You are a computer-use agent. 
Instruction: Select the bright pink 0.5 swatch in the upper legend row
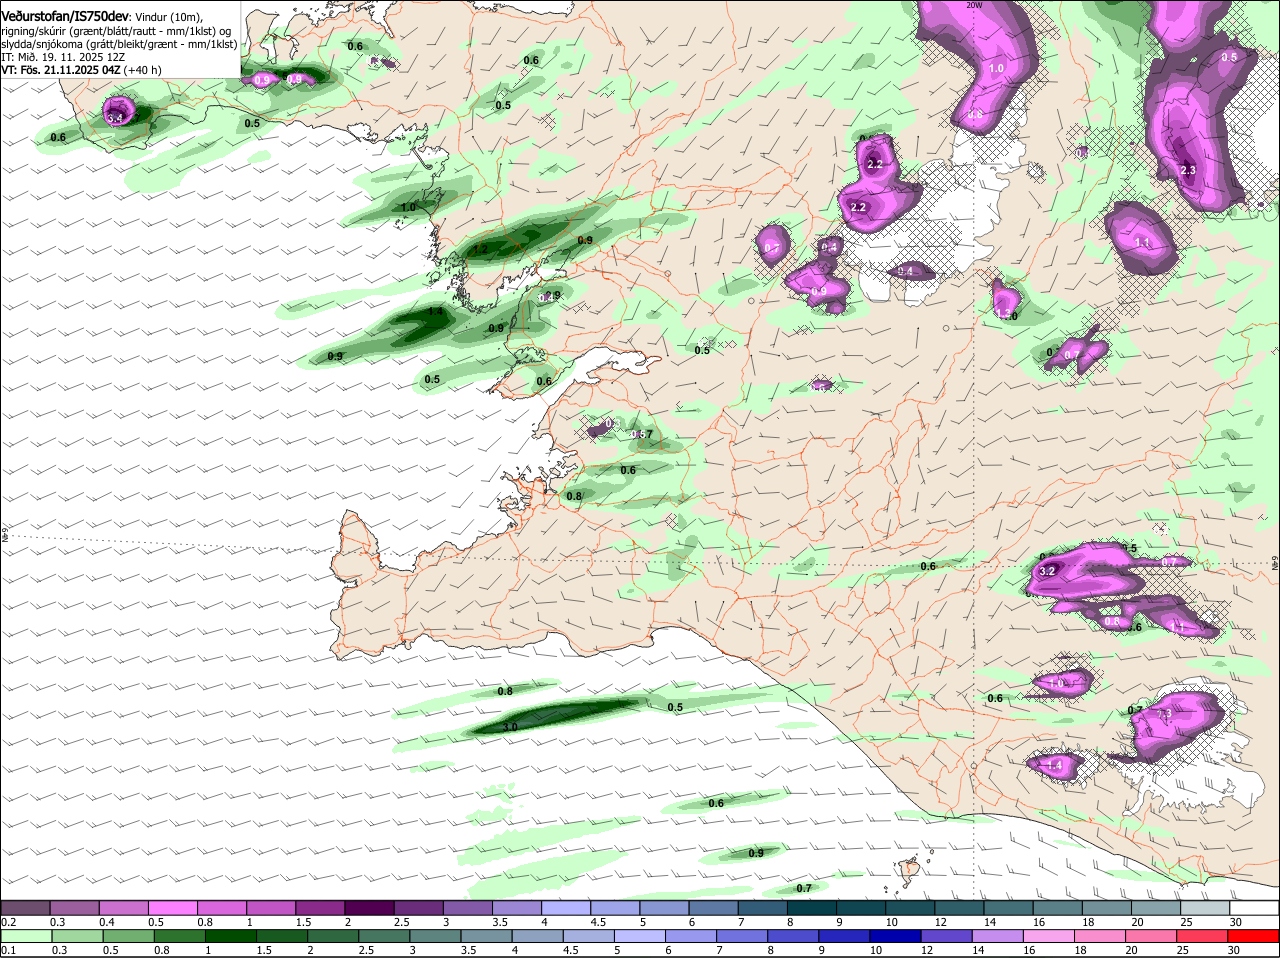[172, 908]
